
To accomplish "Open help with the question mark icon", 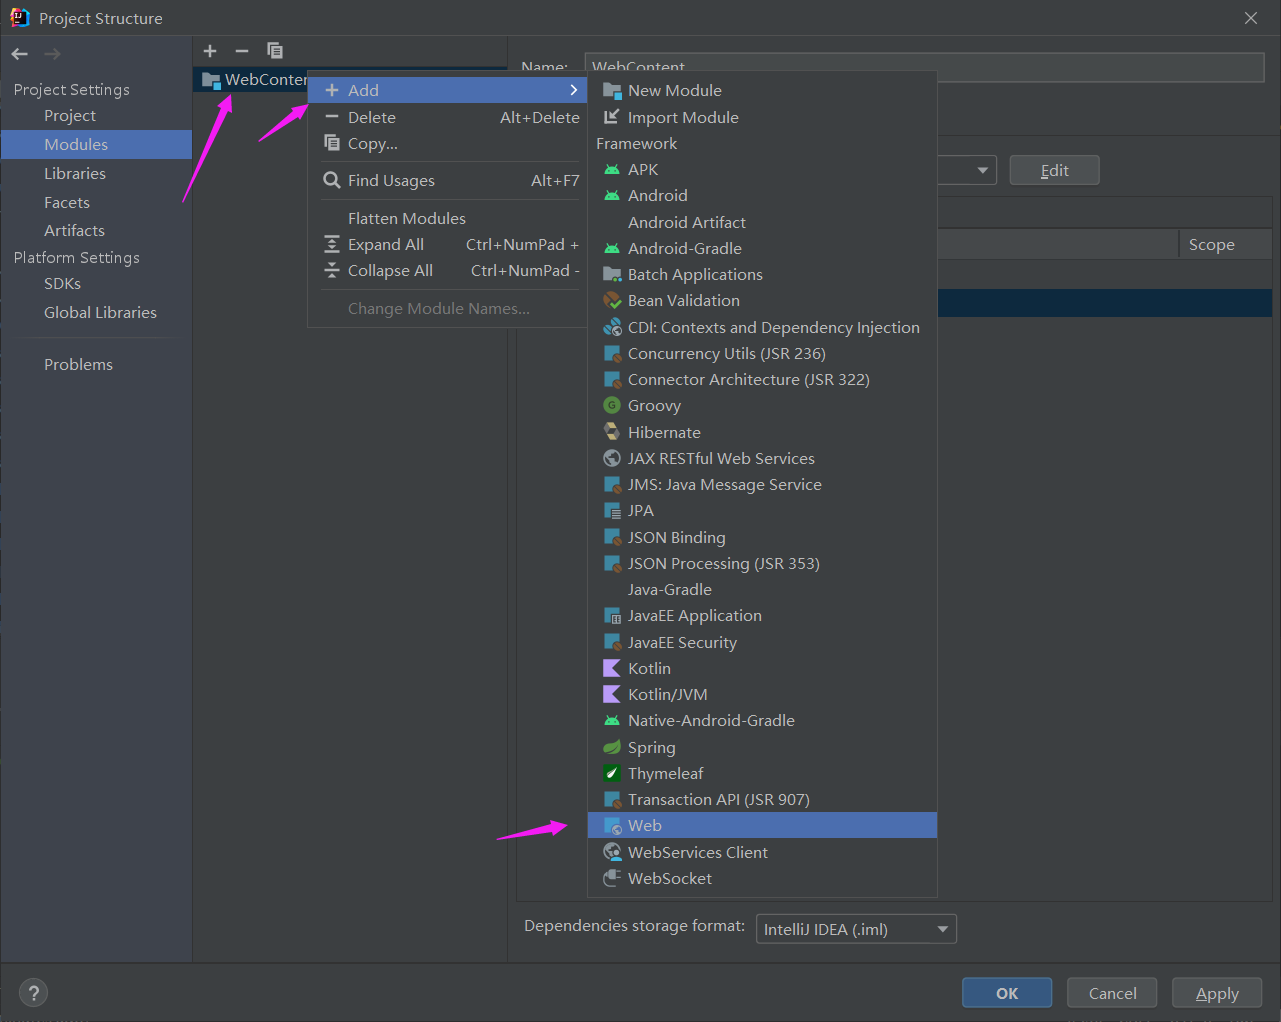I will click(x=34, y=993).
